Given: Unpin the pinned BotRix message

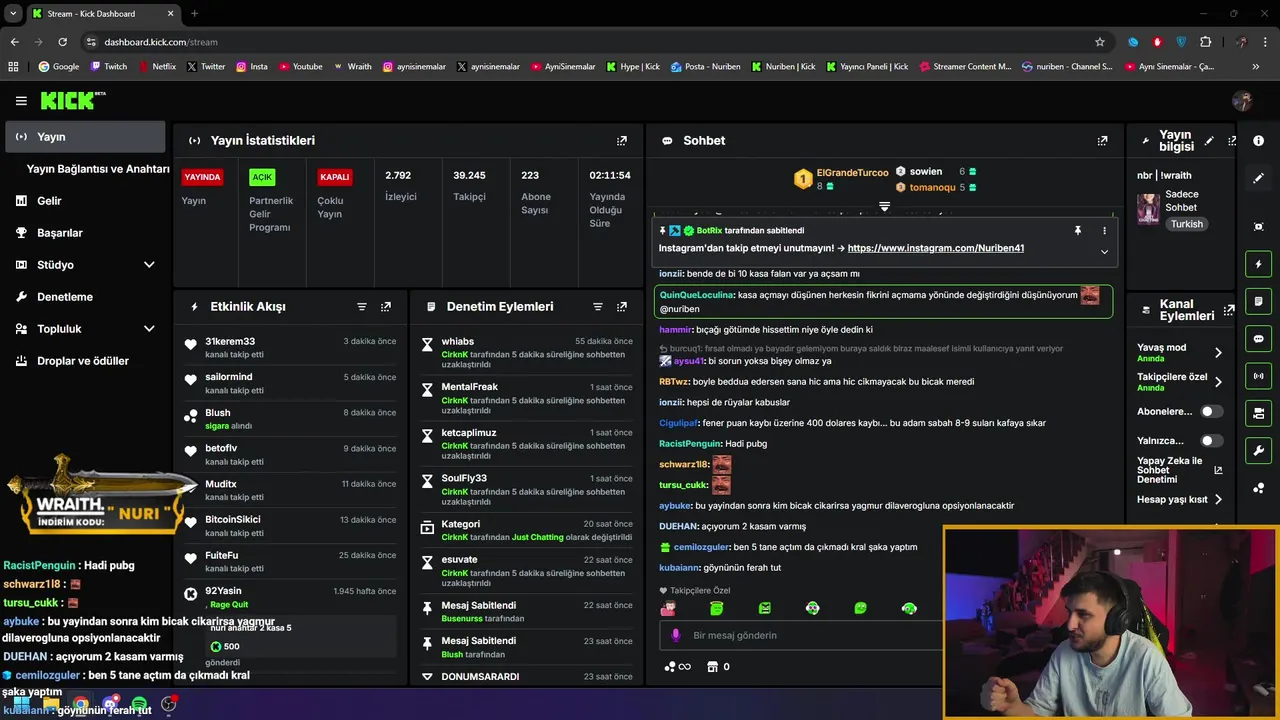Looking at the screenshot, I should pos(1078,231).
